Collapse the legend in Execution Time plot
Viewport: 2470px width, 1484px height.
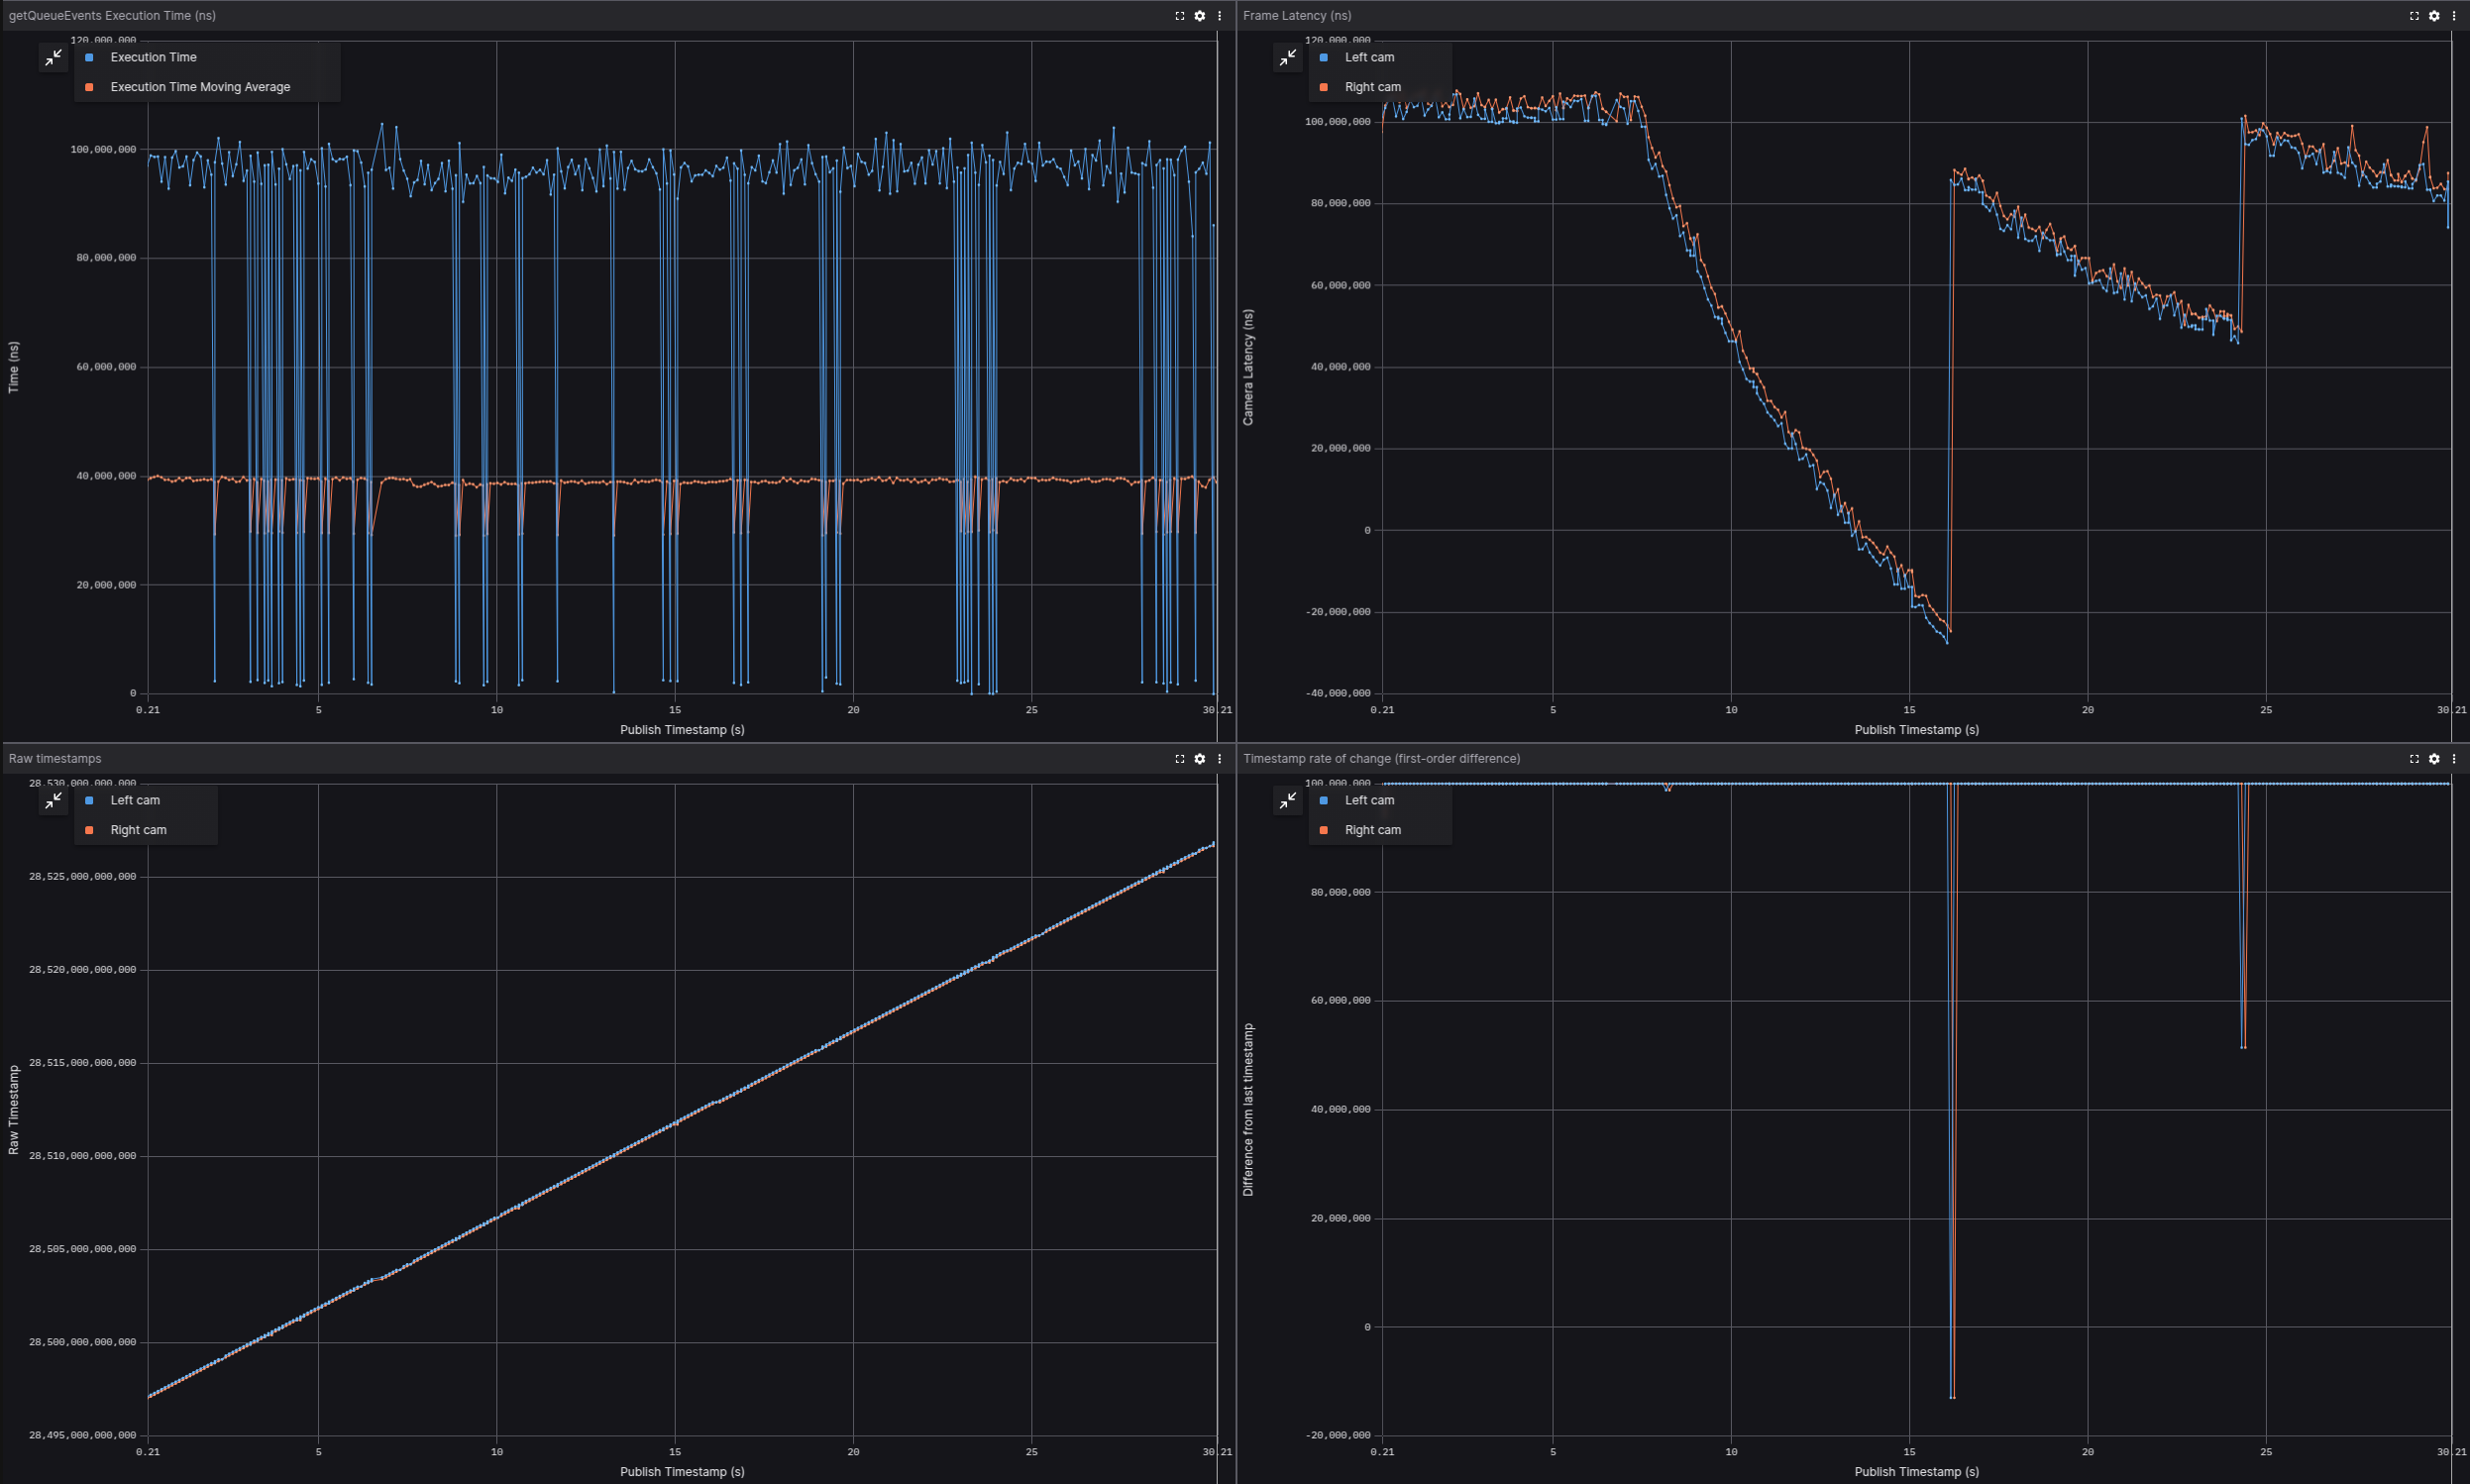[x=53, y=58]
